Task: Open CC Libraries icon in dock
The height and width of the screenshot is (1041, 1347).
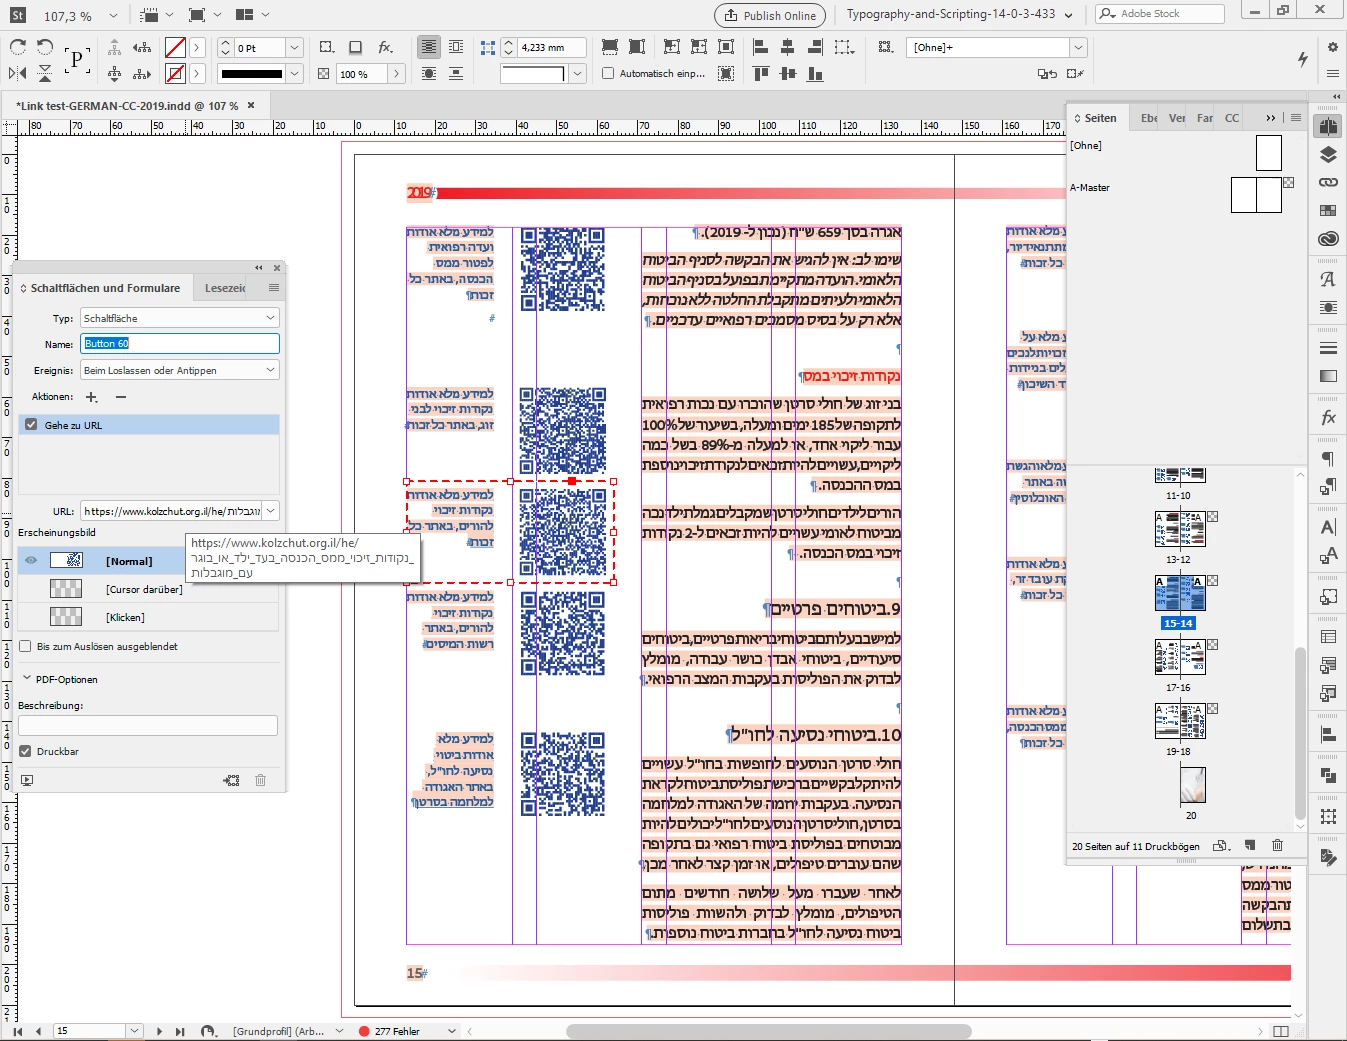Action: coord(1328,239)
